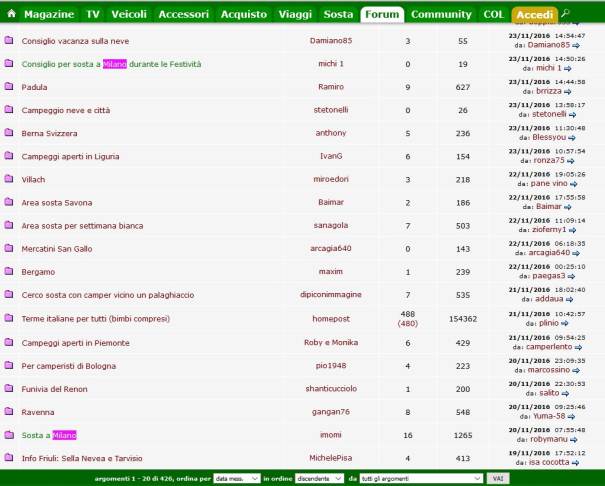Open the Community menu tab
The height and width of the screenshot is (486, 605).
coord(441,15)
